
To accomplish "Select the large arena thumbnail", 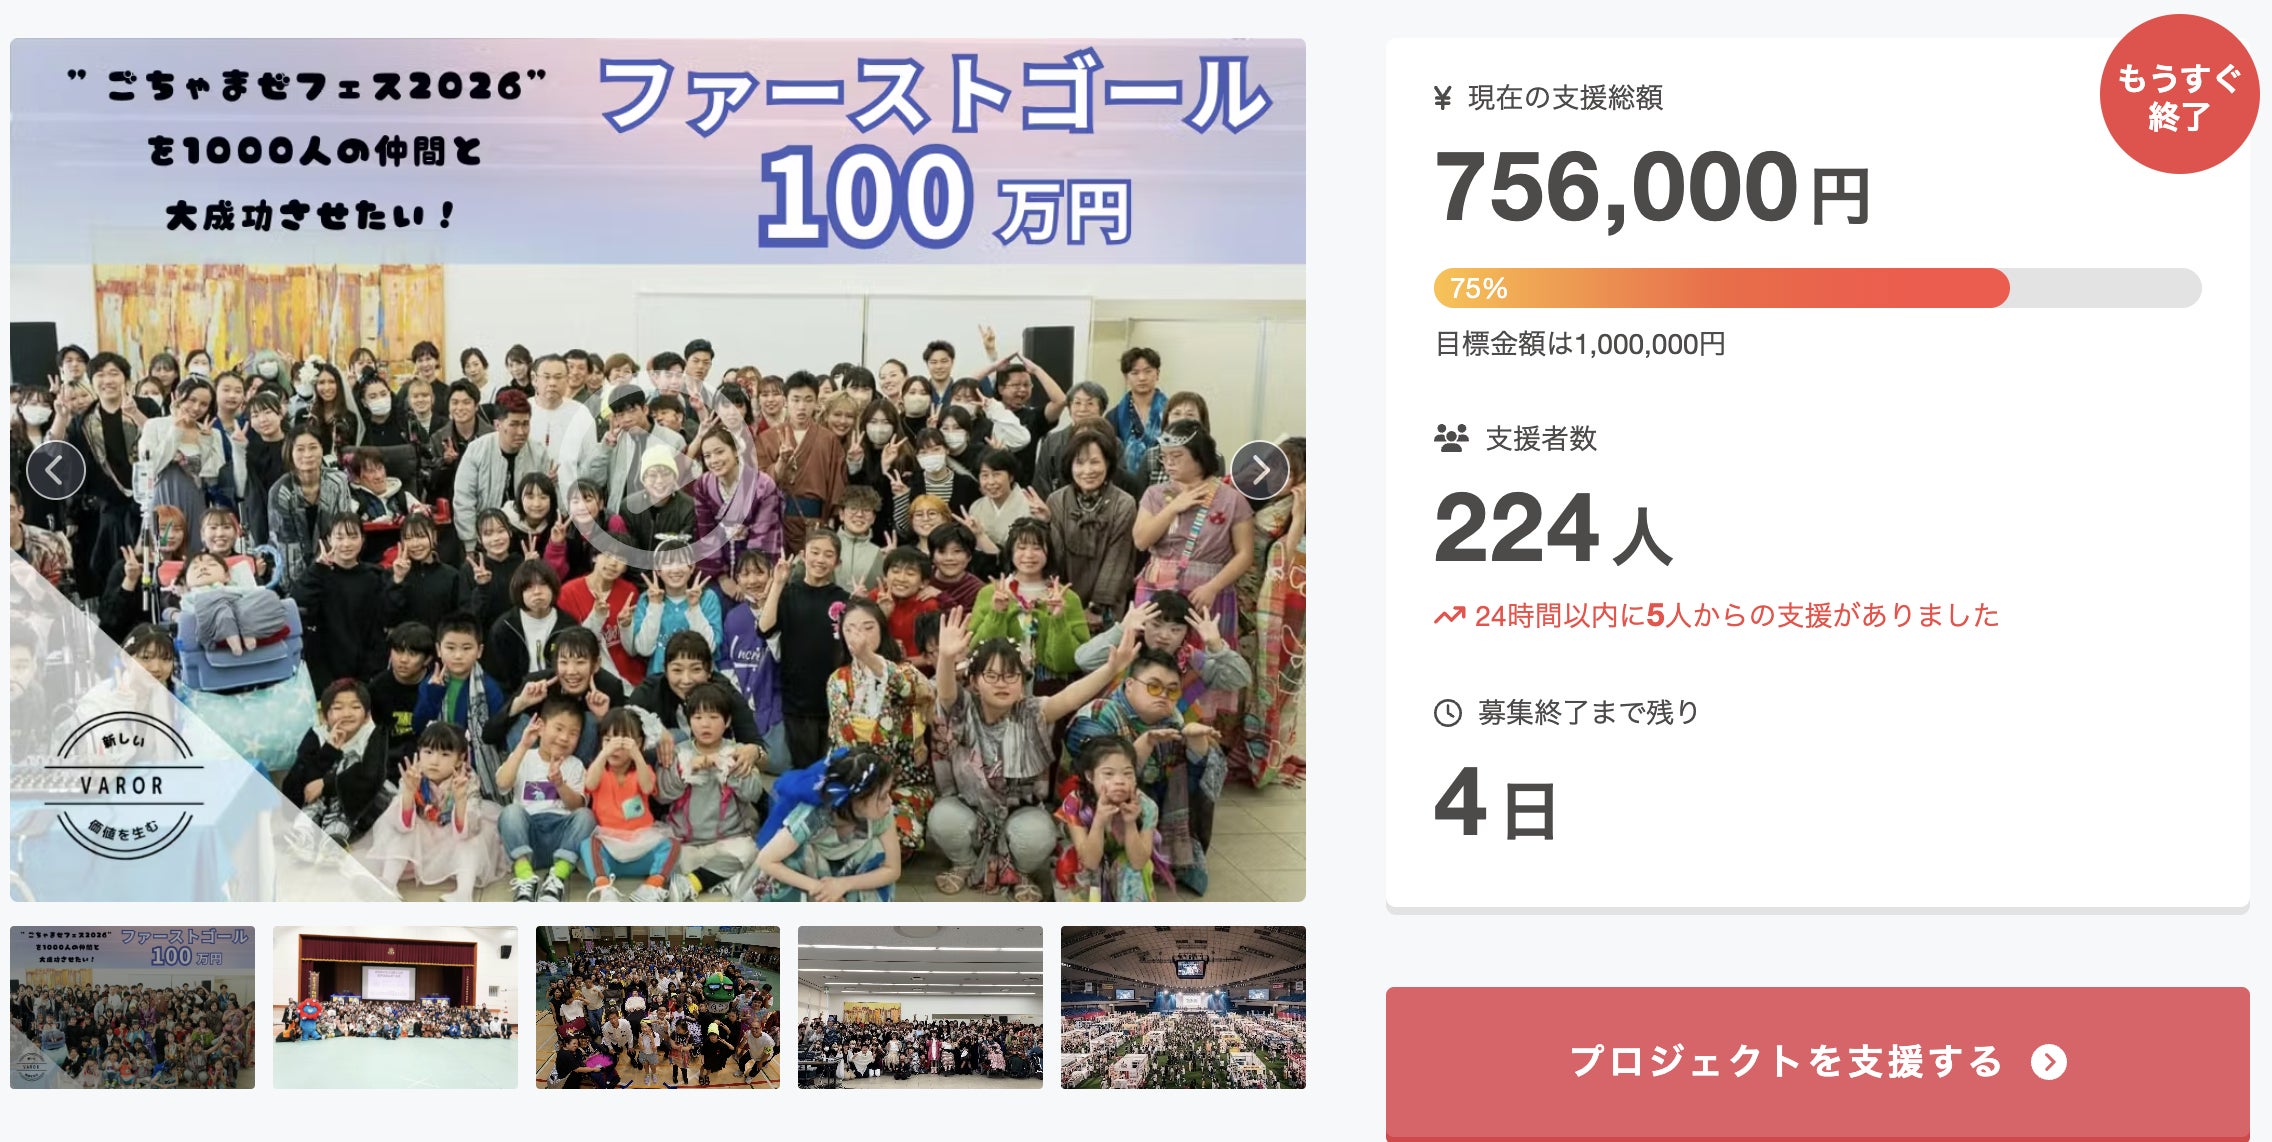I will (x=1183, y=1007).
